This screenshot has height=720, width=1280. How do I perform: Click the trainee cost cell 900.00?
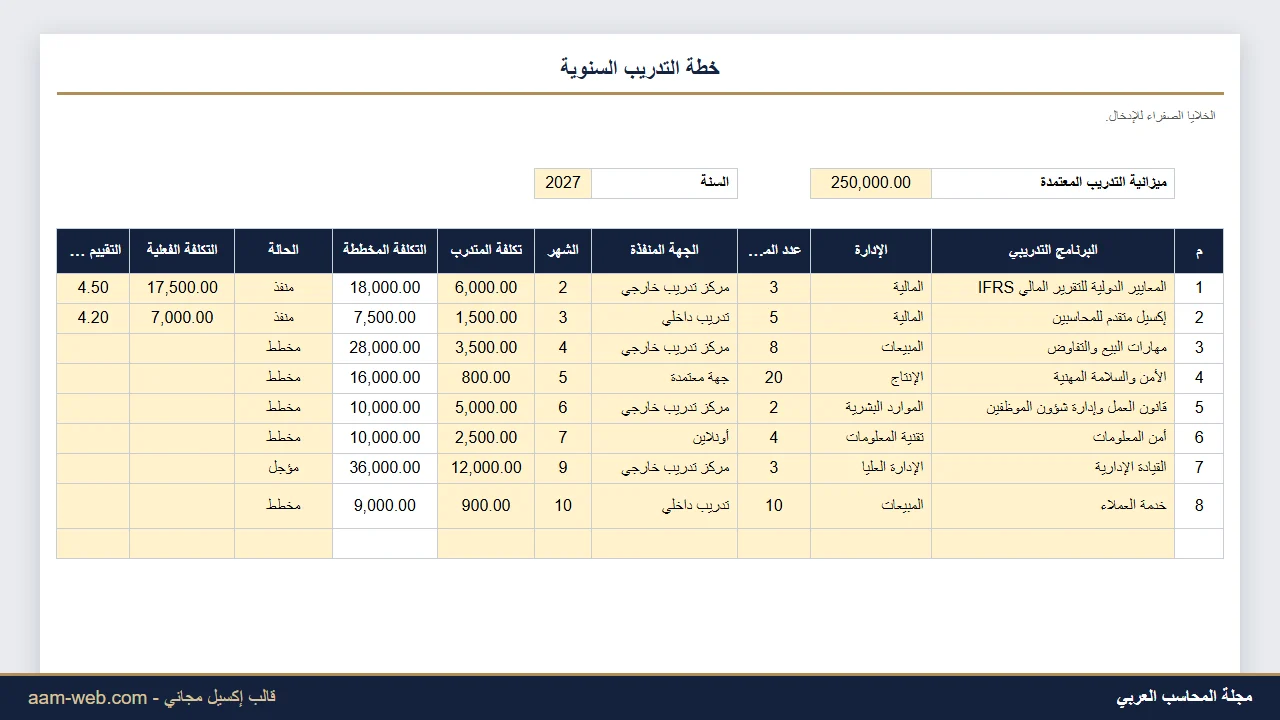click(x=486, y=506)
